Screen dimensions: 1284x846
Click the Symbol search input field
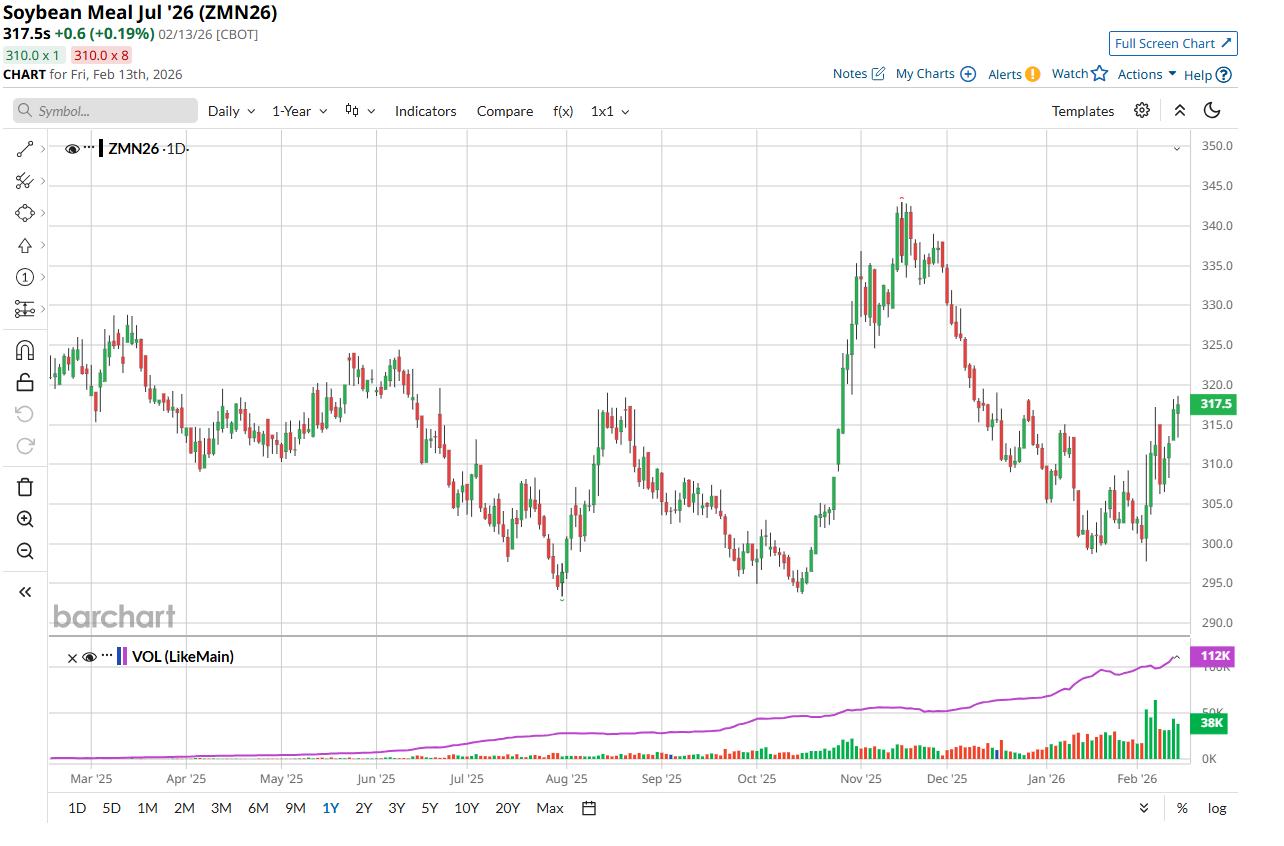point(105,111)
